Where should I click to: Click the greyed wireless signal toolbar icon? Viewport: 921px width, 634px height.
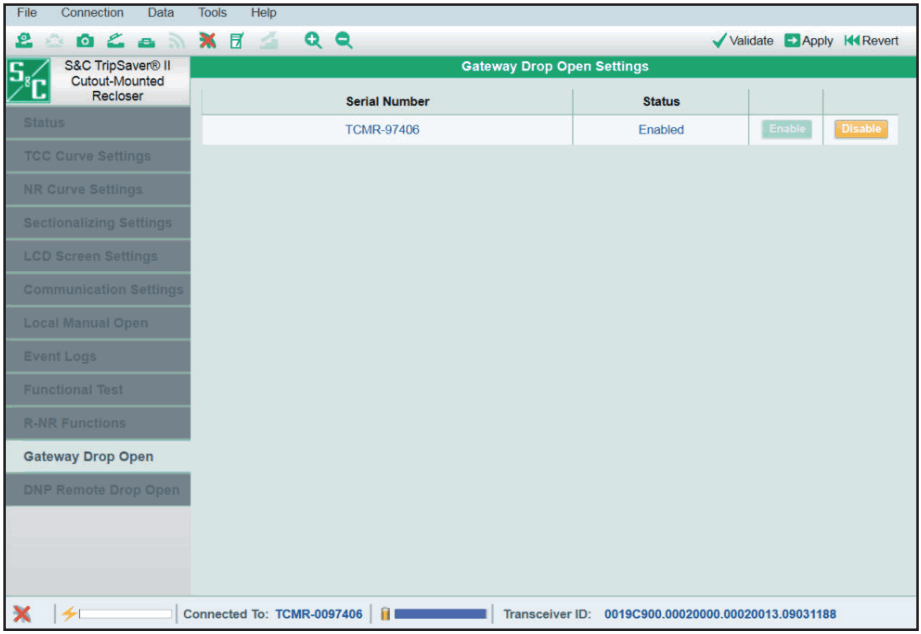(x=177, y=41)
